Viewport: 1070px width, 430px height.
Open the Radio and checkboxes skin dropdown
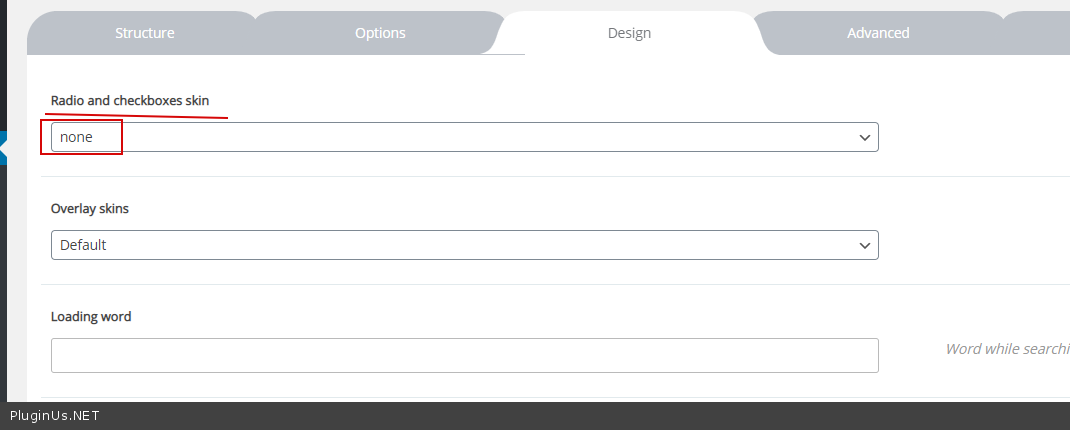tap(464, 137)
